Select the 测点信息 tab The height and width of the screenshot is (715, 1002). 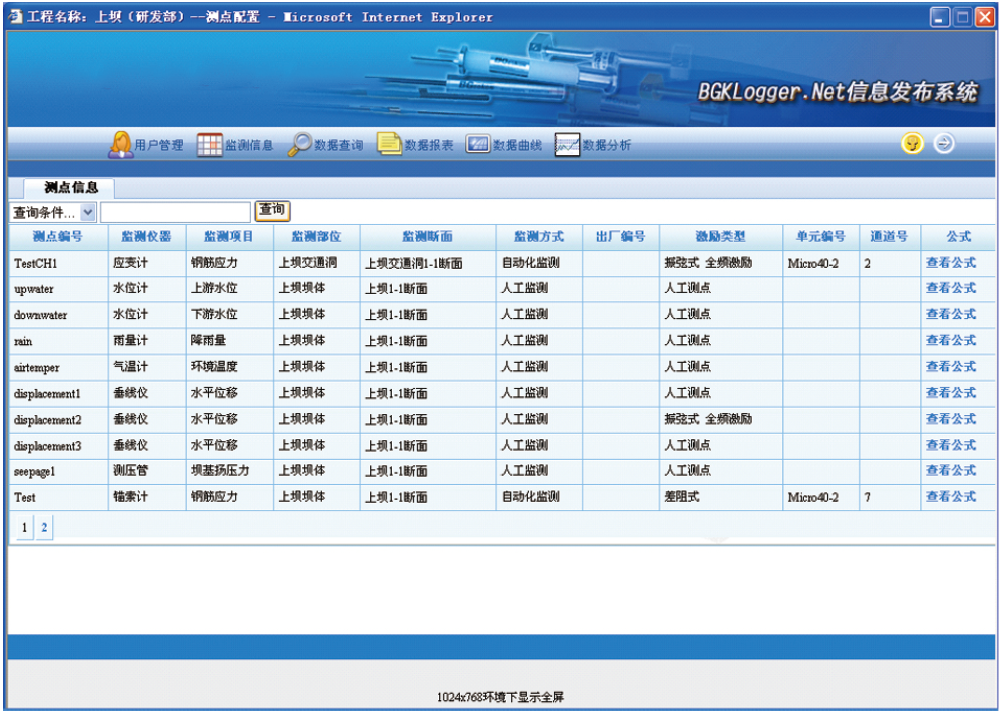70,187
